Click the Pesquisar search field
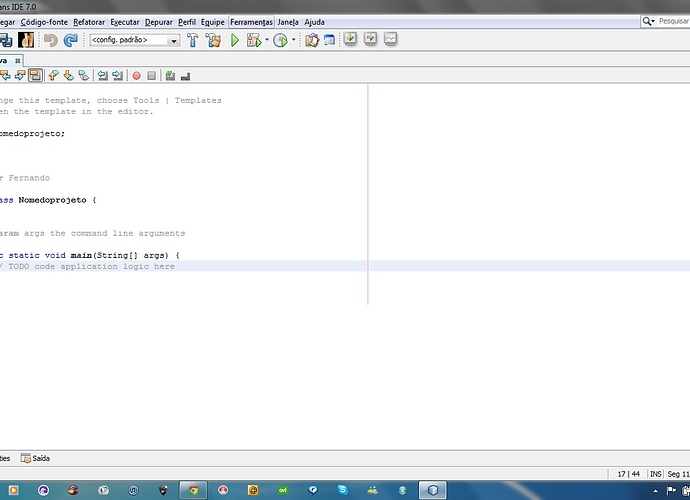This screenshot has width=690, height=500. pyautogui.click(x=673, y=21)
